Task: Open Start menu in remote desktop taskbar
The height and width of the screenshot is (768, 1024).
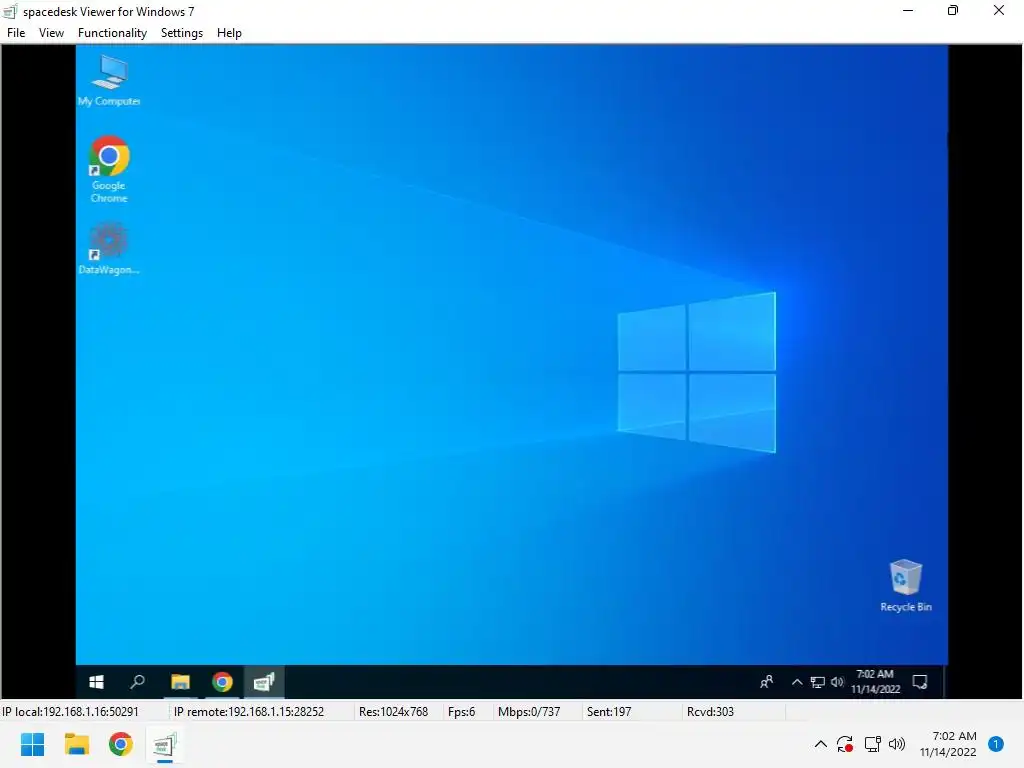Action: point(96,682)
